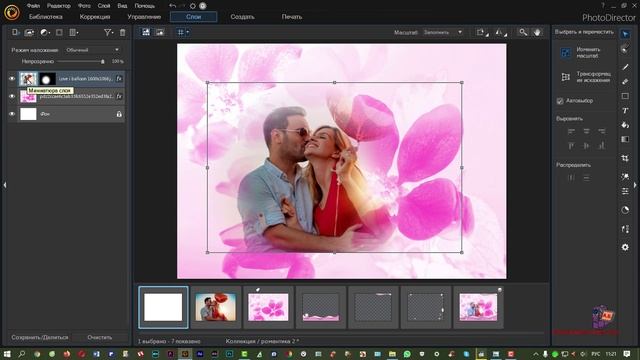Screen dimensions: 640x360
Task: Expand the grid options arrow
Action: (x=188, y=32)
